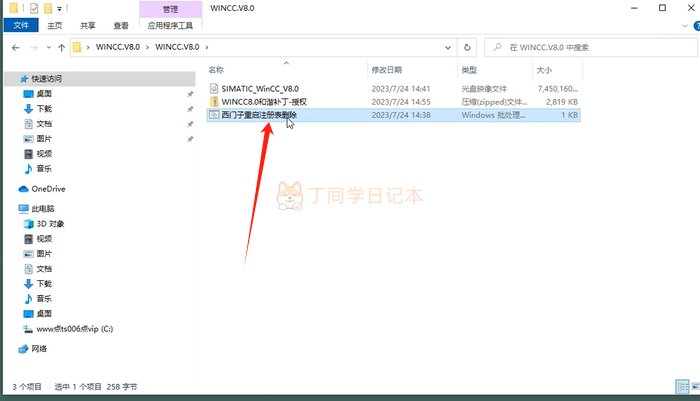Click the pin icon beside 文档
The height and width of the screenshot is (401, 700).
(190, 124)
